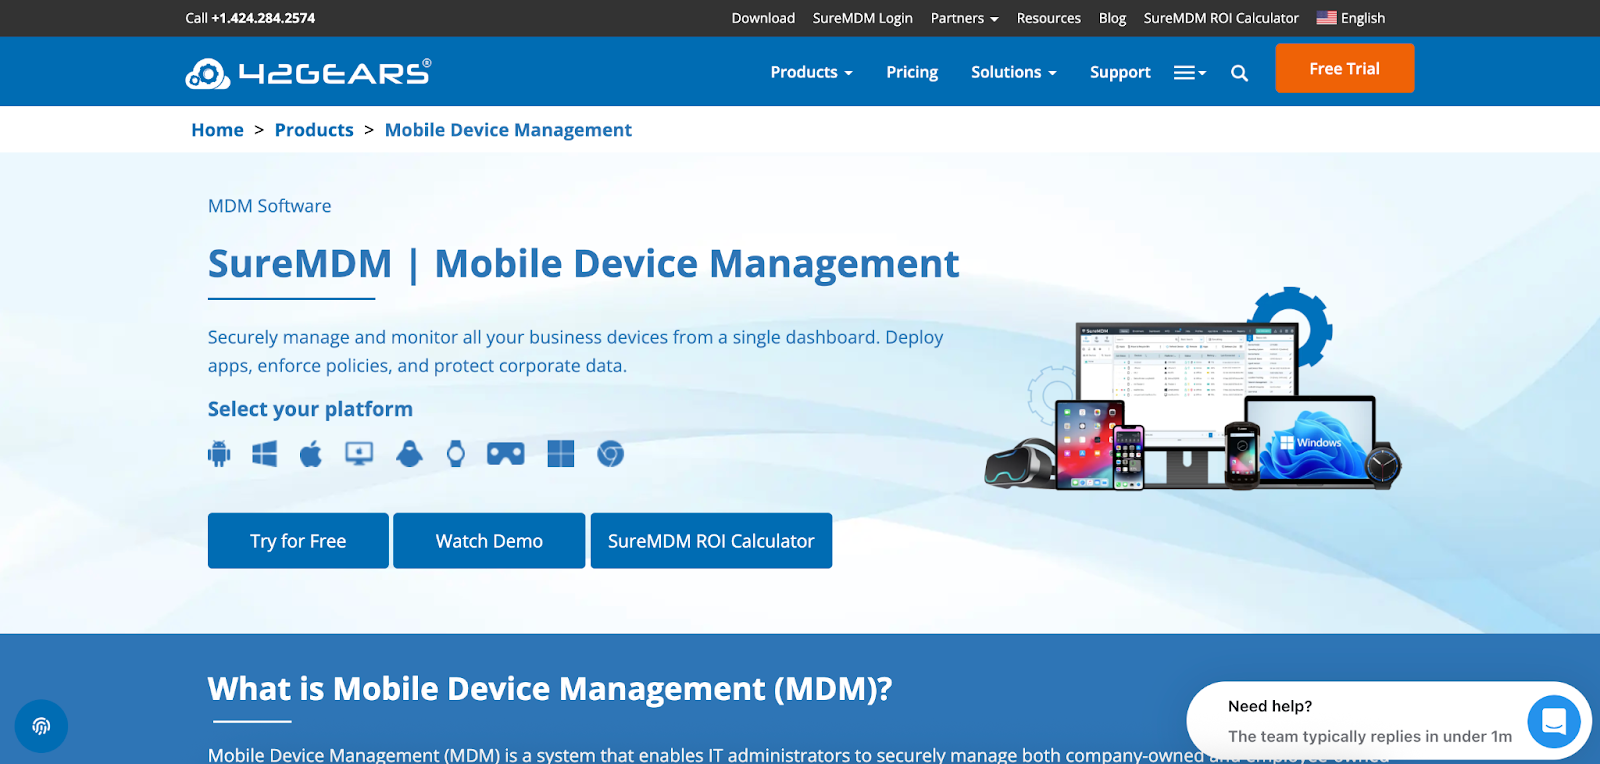Choose the English language flag selector

tap(1351, 18)
